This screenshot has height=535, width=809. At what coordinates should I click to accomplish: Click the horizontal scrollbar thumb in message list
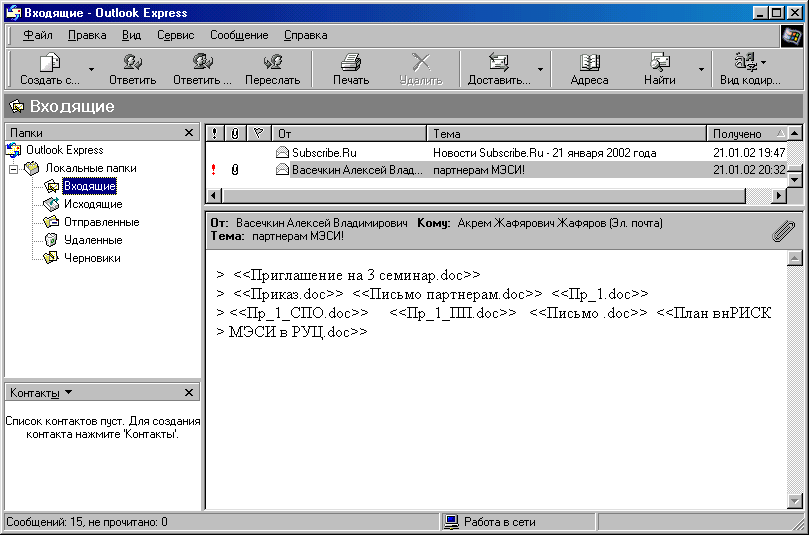pos(484,196)
